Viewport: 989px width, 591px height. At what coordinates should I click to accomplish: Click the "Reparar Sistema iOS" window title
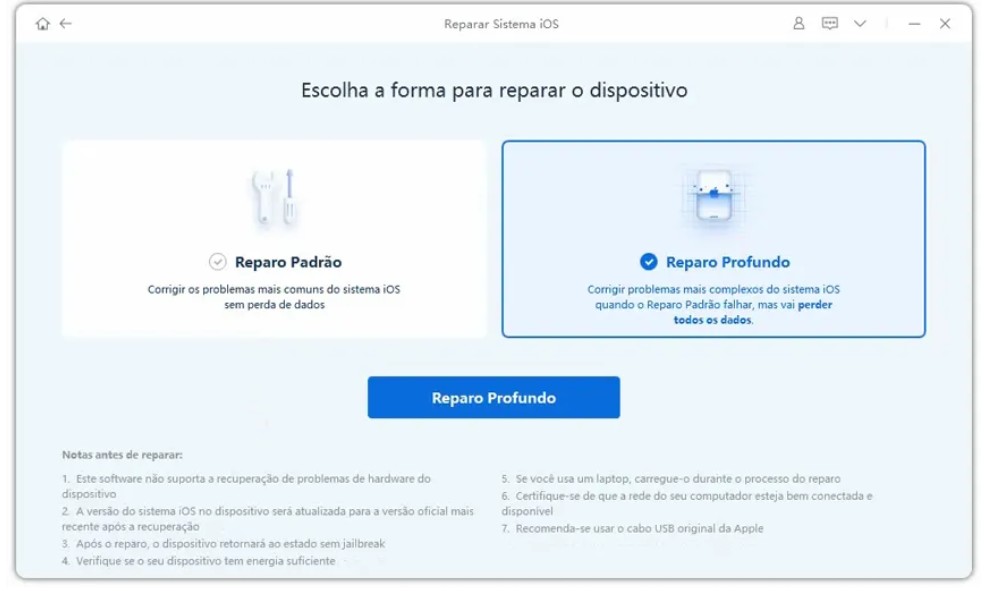tap(501, 24)
